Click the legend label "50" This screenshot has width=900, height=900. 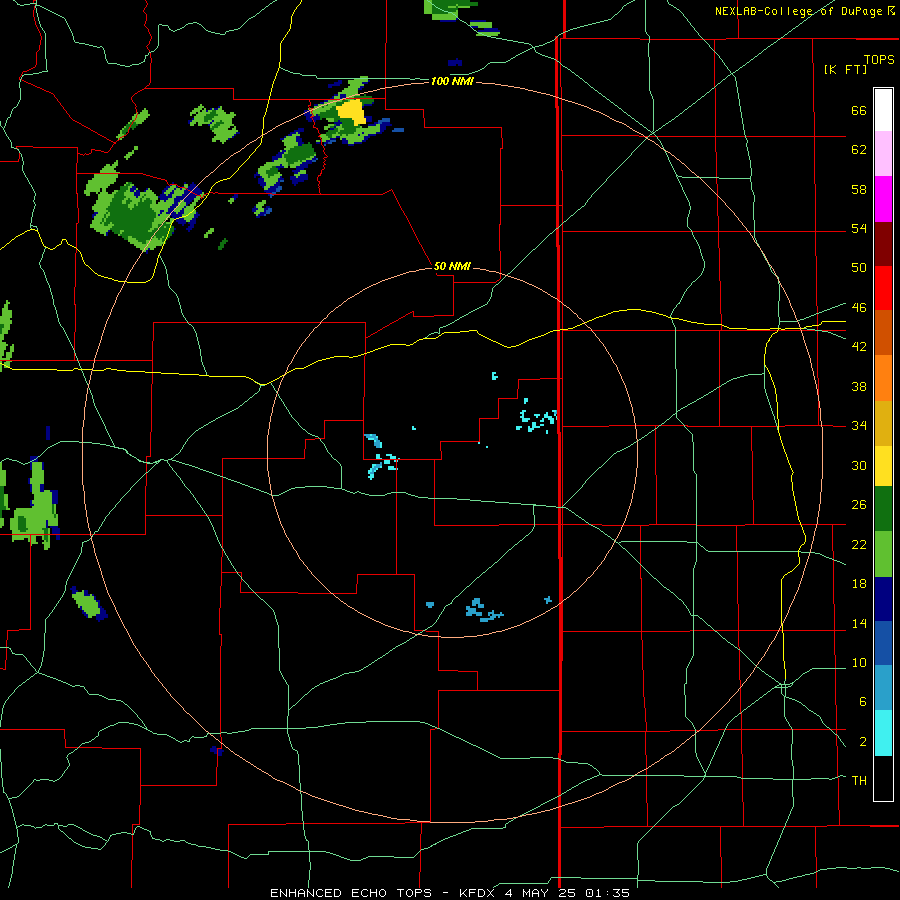pyautogui.click(x=859, y=267)
